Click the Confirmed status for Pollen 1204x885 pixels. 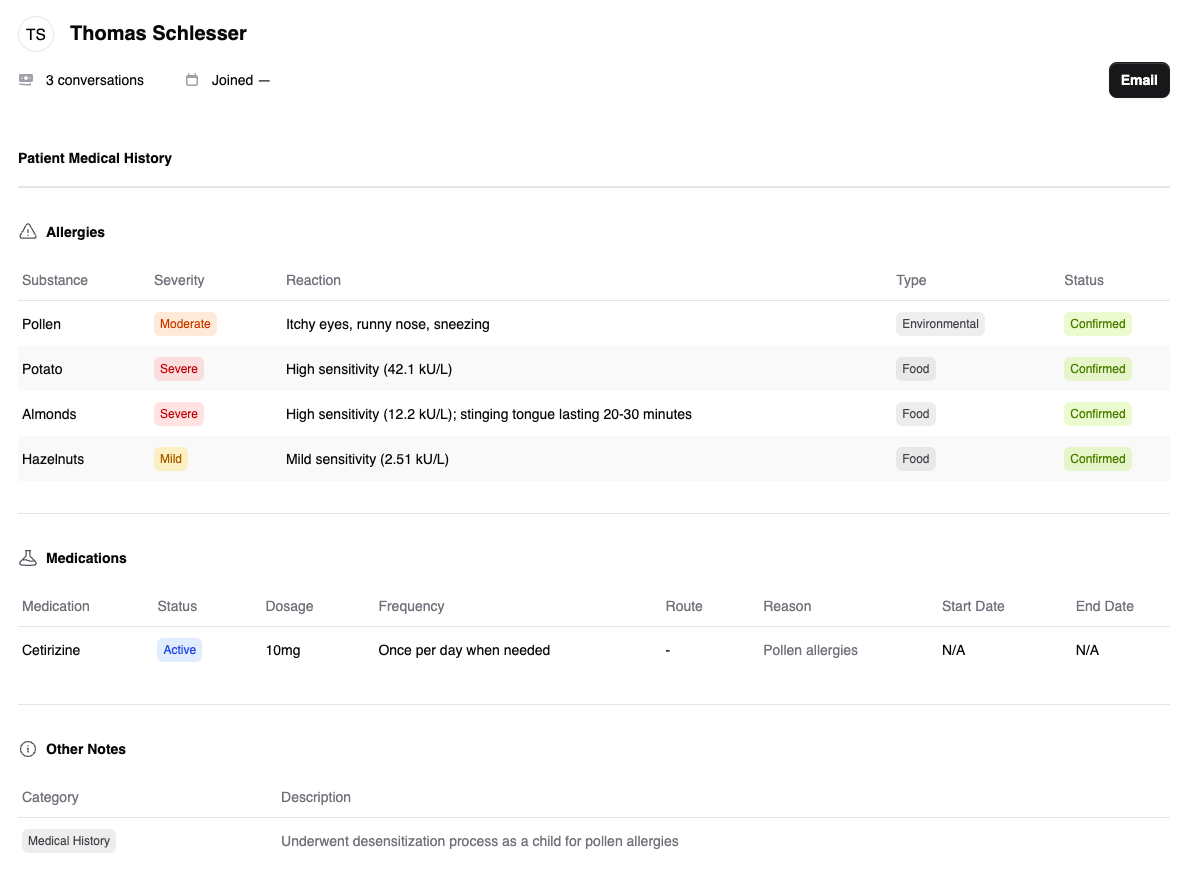1098,324
